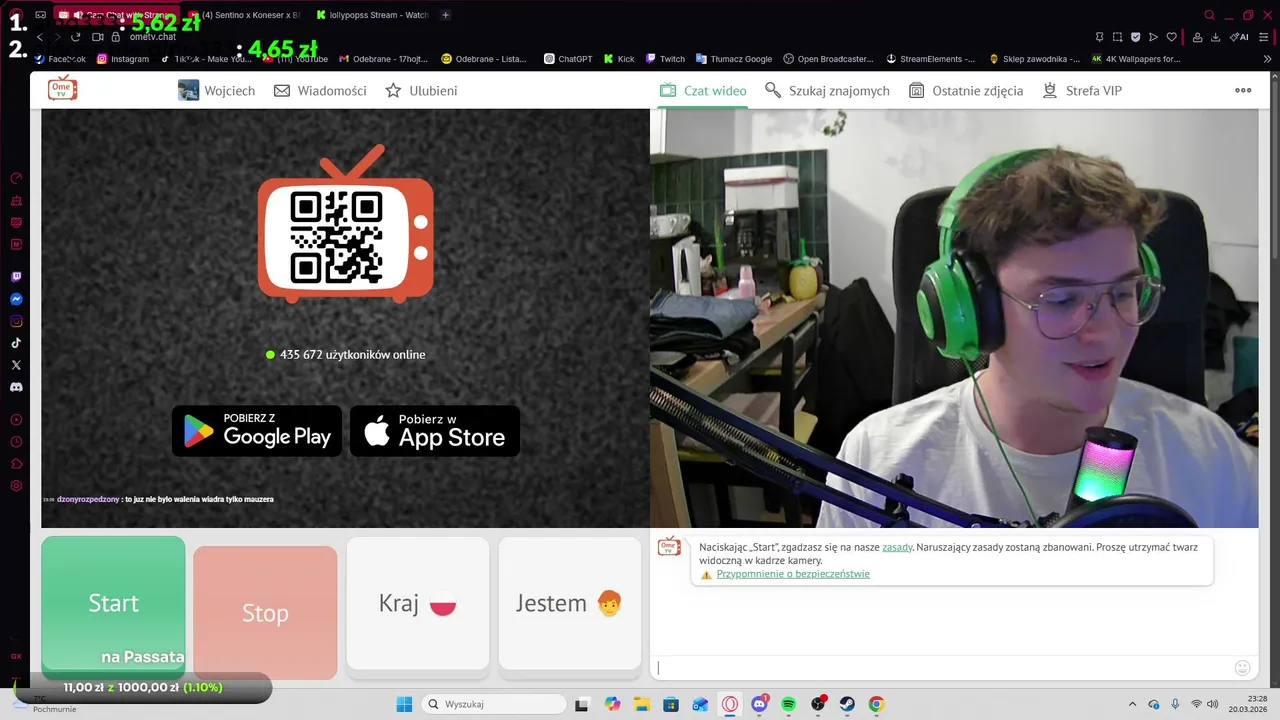Open Przypomnienie o bezpieczeństwie link
1280x720 pixels.
[x=793, y=574]
